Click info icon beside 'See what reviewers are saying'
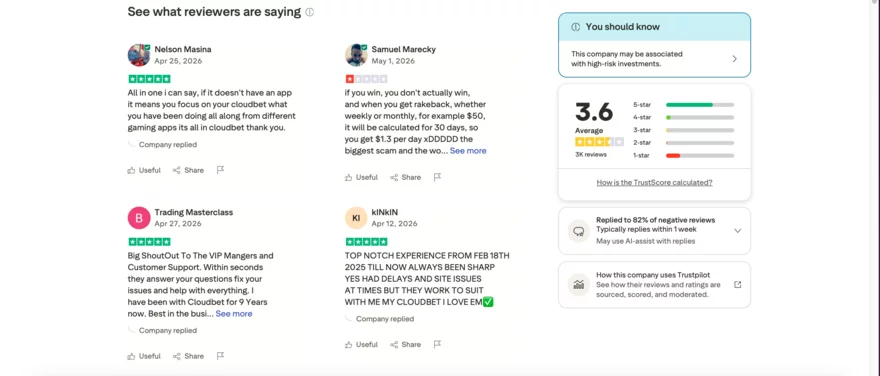880x376 pixels. tap(310, 12)
